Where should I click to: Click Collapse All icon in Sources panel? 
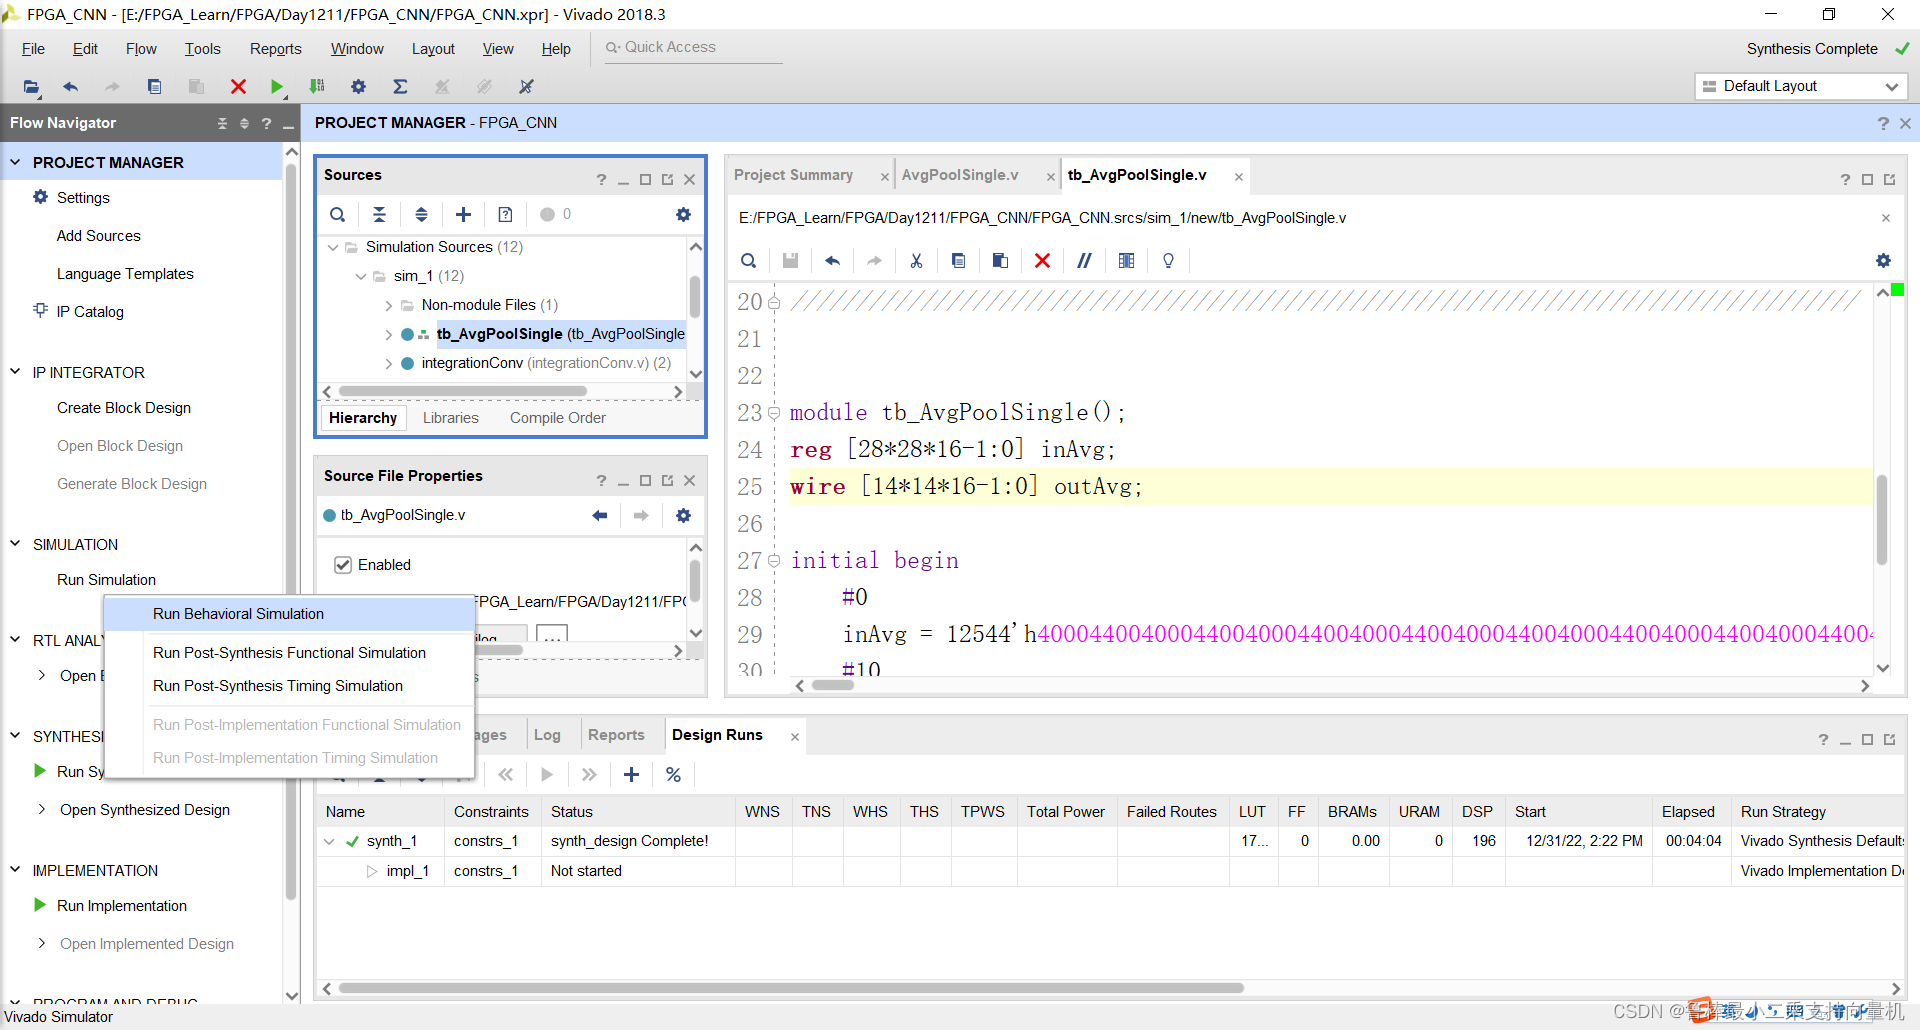[x=379, y=214]
